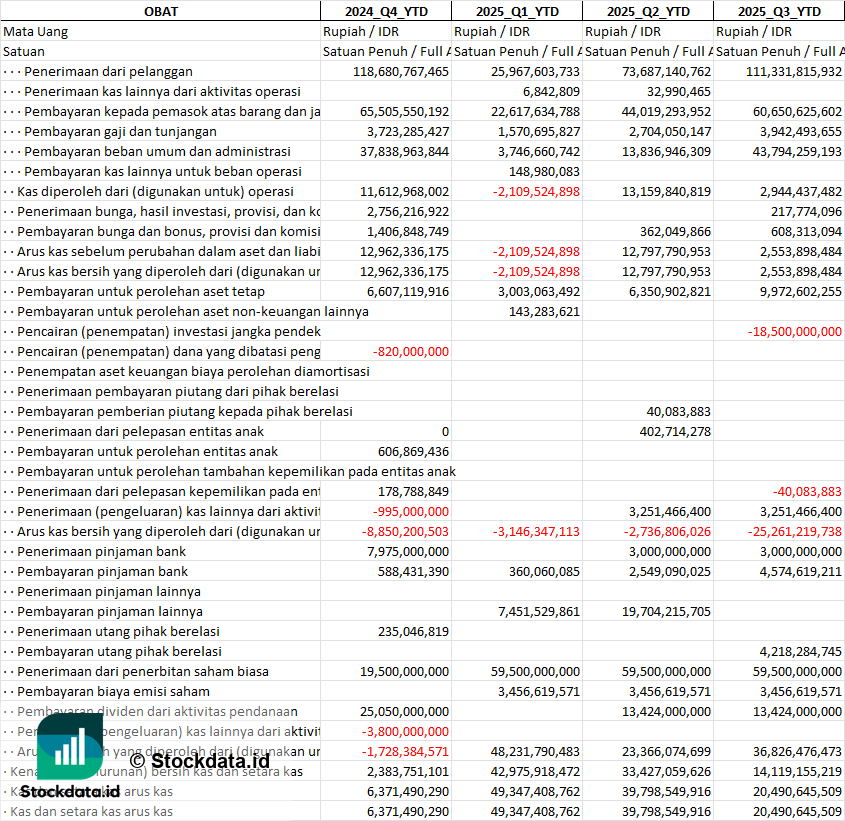Select the 2025_Q3_YTD column header

point(779,11)
